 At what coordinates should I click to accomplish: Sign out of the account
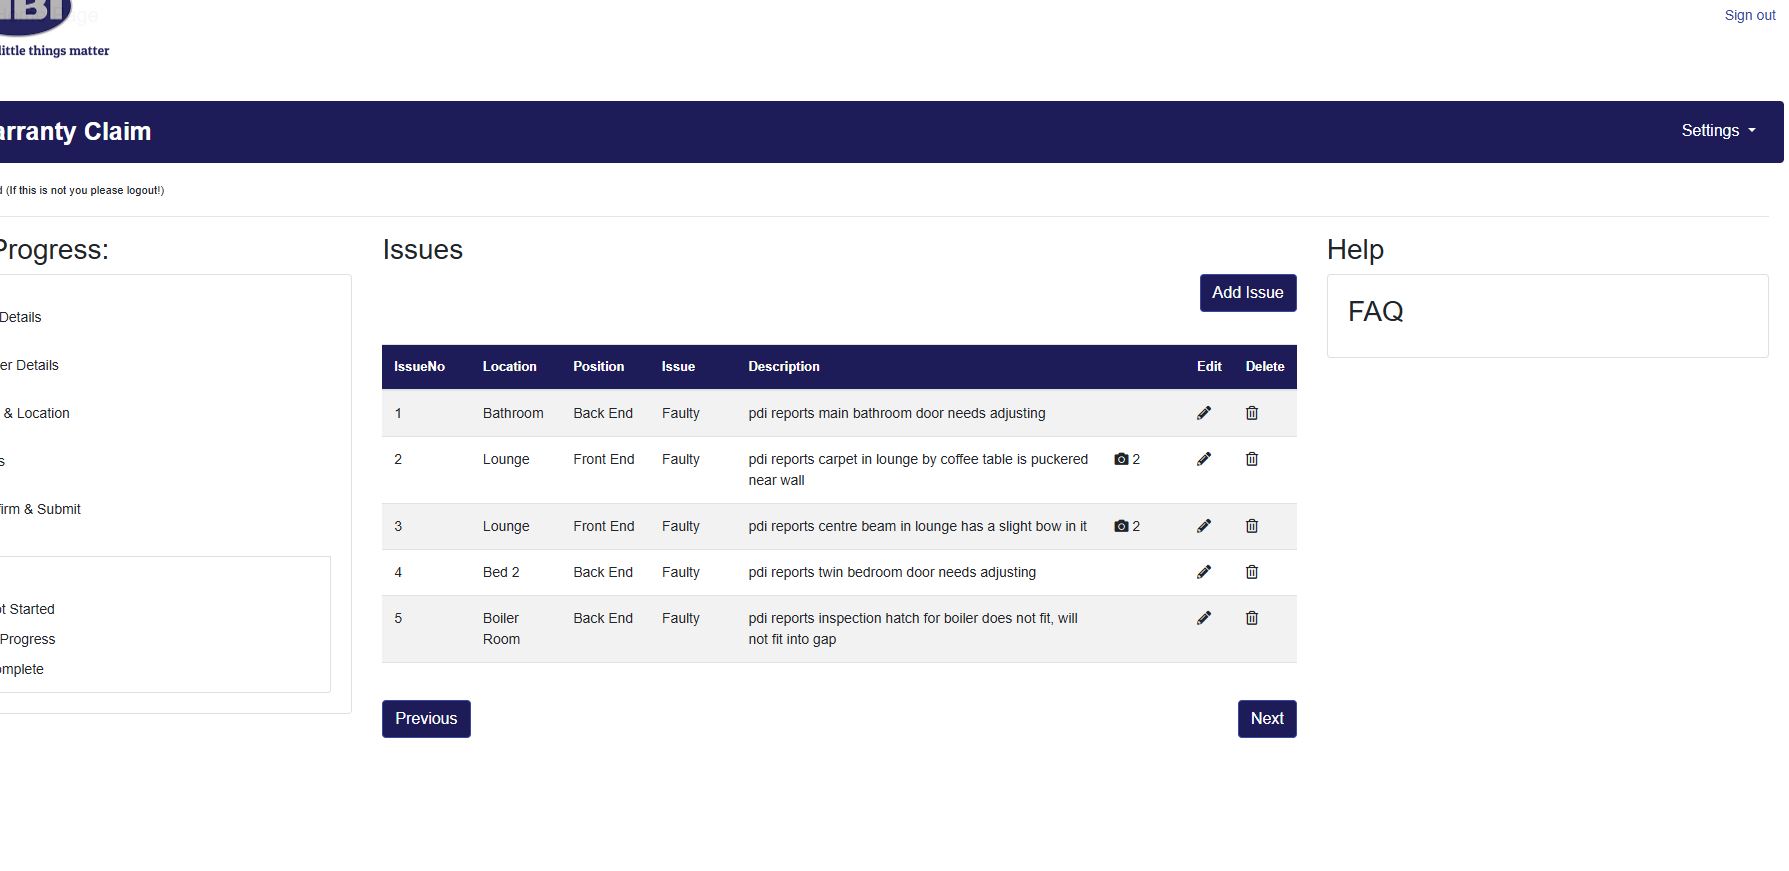1749,15
